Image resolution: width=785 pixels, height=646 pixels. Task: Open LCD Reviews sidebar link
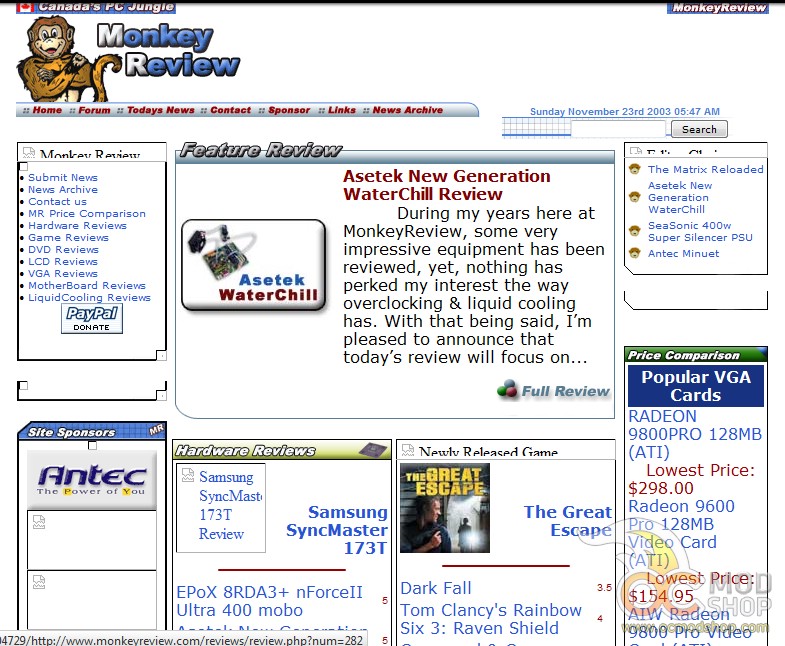[x=63, y=261]
